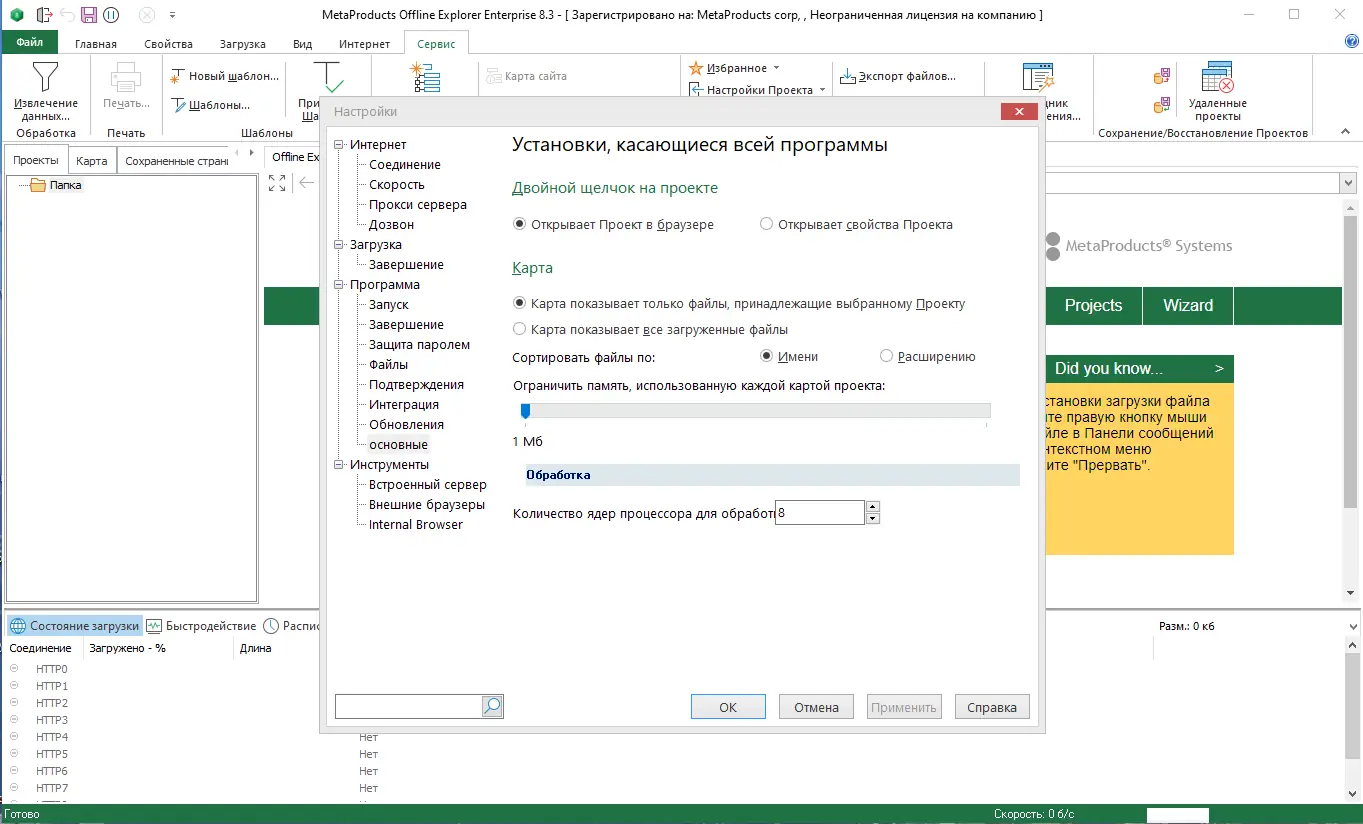Screen dimensions: 1363x824
Task: Switch to the Главная ribbon tab
Action: point(96,44)
